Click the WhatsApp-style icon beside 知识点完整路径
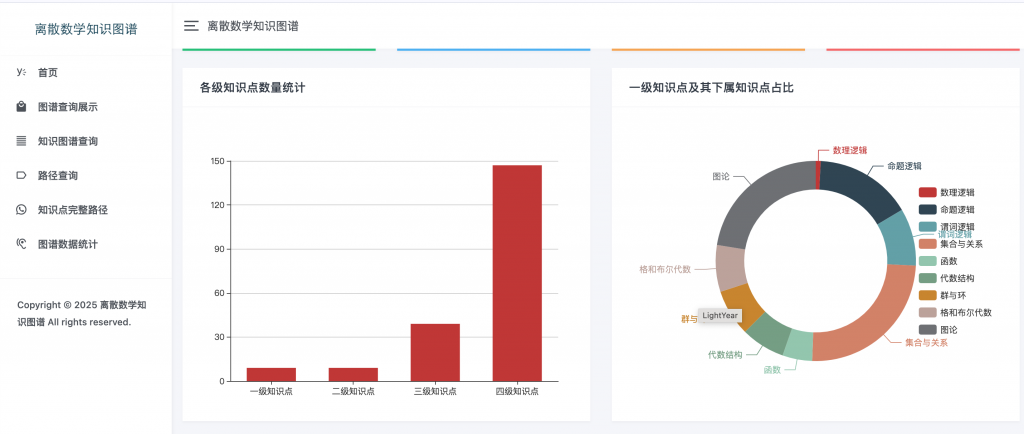 point(21,209)
